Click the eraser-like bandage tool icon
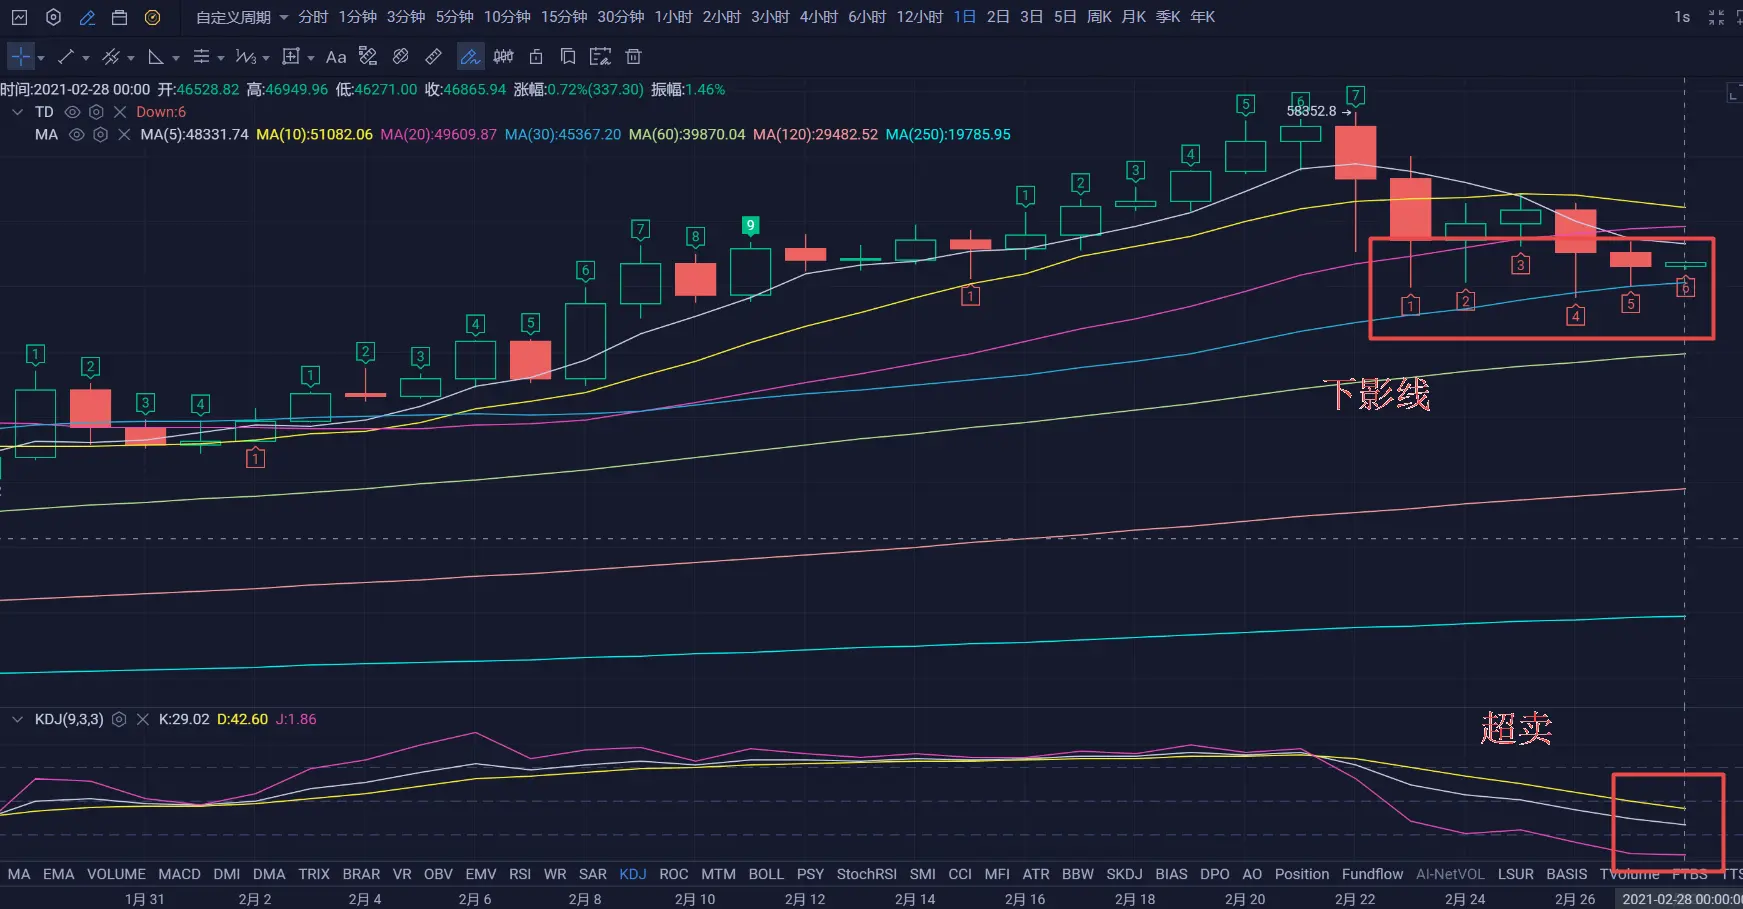 pos(401,57)
